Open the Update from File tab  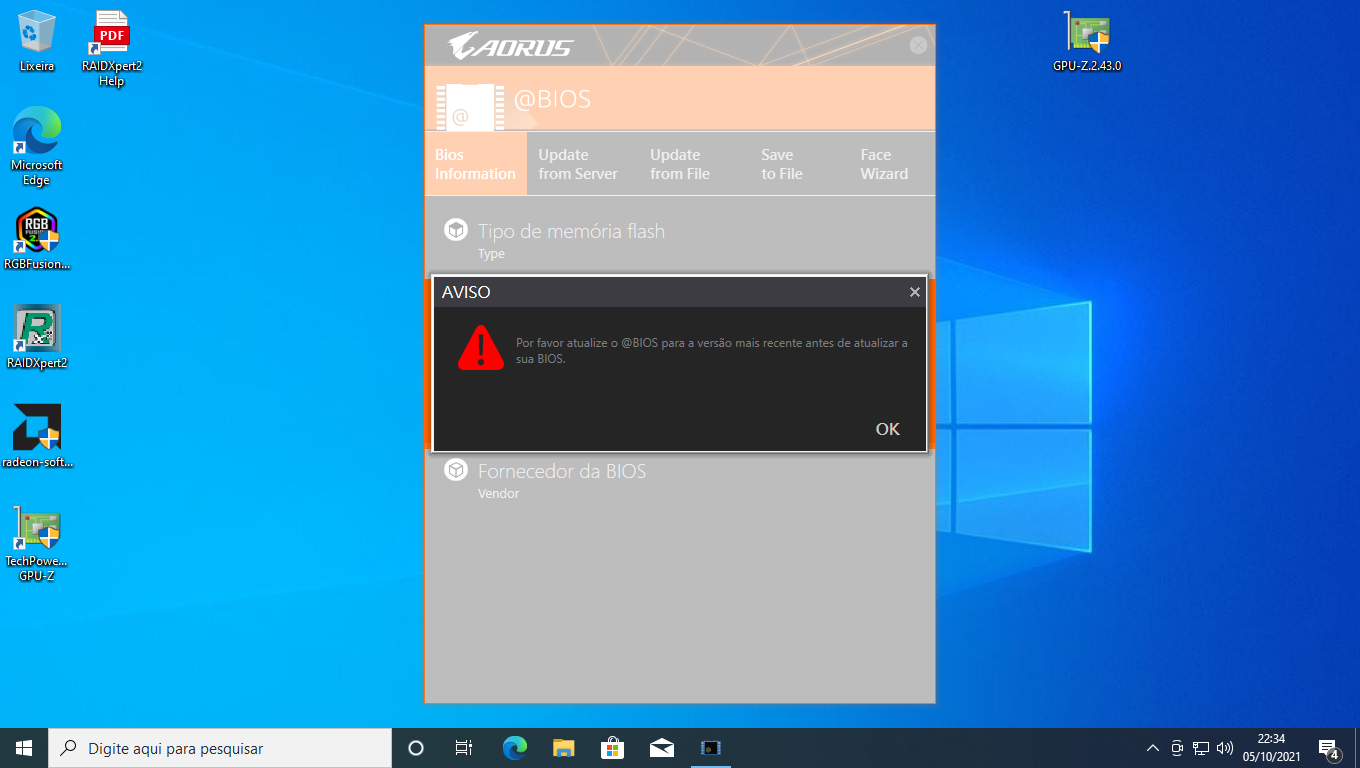(680, 164)
